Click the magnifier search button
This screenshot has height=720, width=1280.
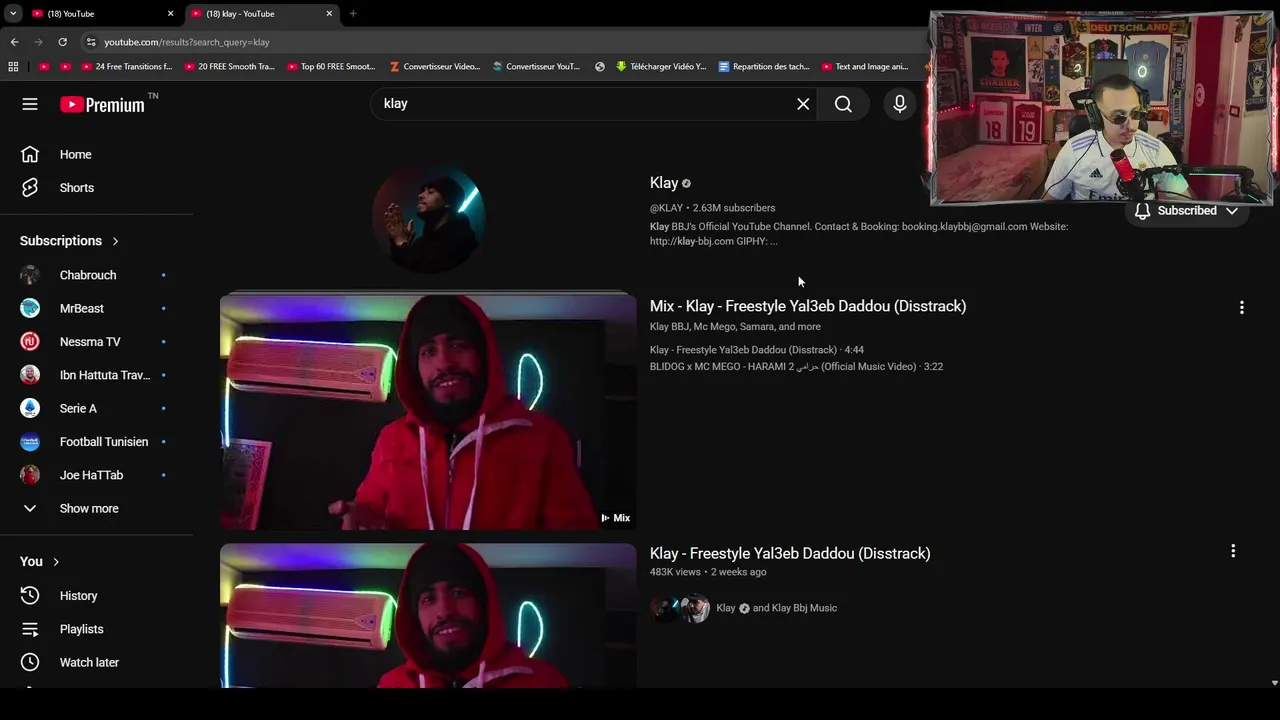843,104
